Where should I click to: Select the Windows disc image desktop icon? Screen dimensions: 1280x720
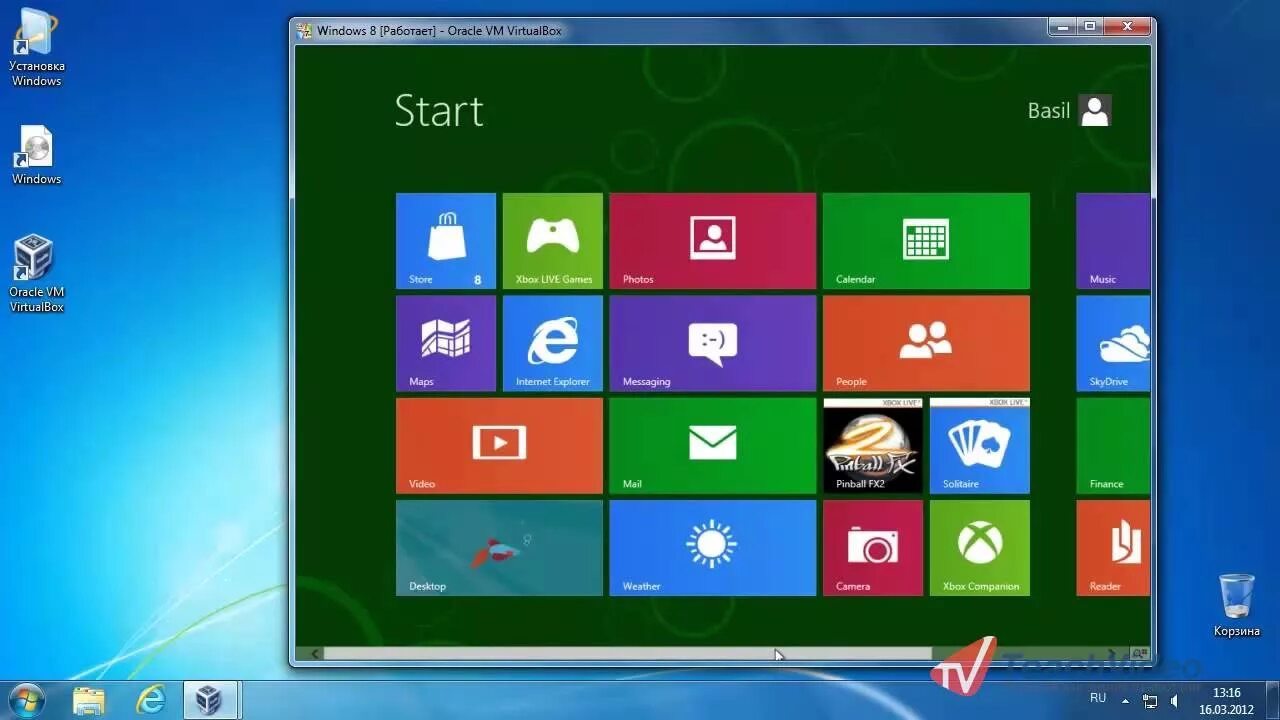(37, 155)
